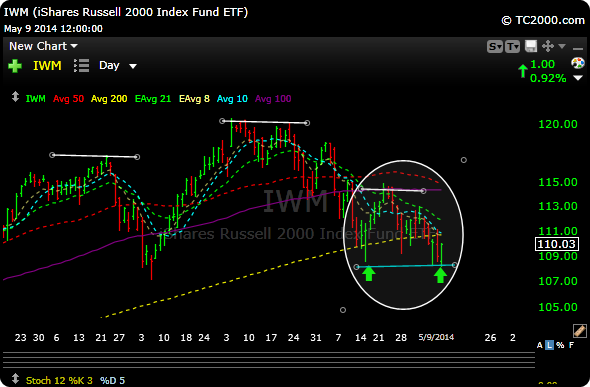Image resolution: width=590 pixels, height=387 pixels.
Task: Toggle the % percent scale button
Action: coord(560,345)
